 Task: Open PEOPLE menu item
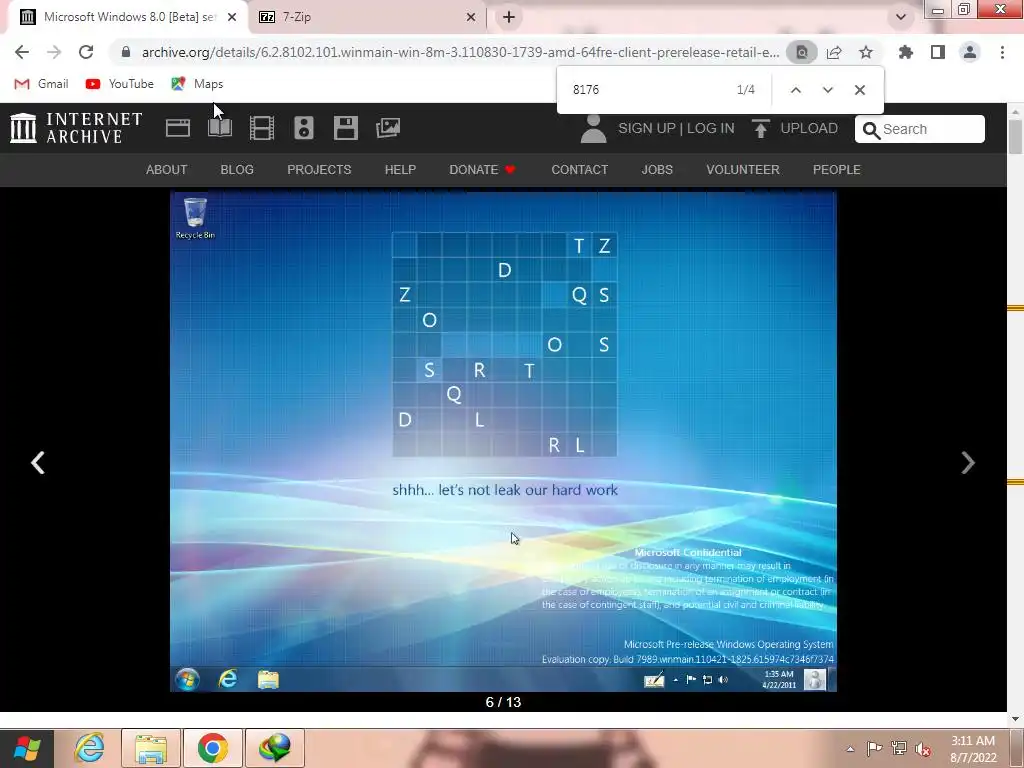(x=837, y=170)
